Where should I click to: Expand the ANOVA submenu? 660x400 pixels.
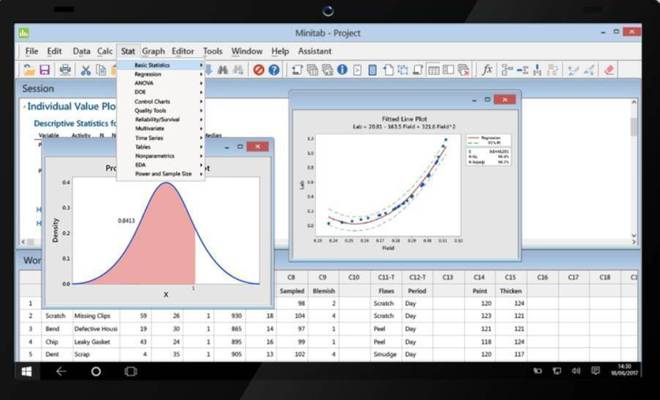[161, 83]
